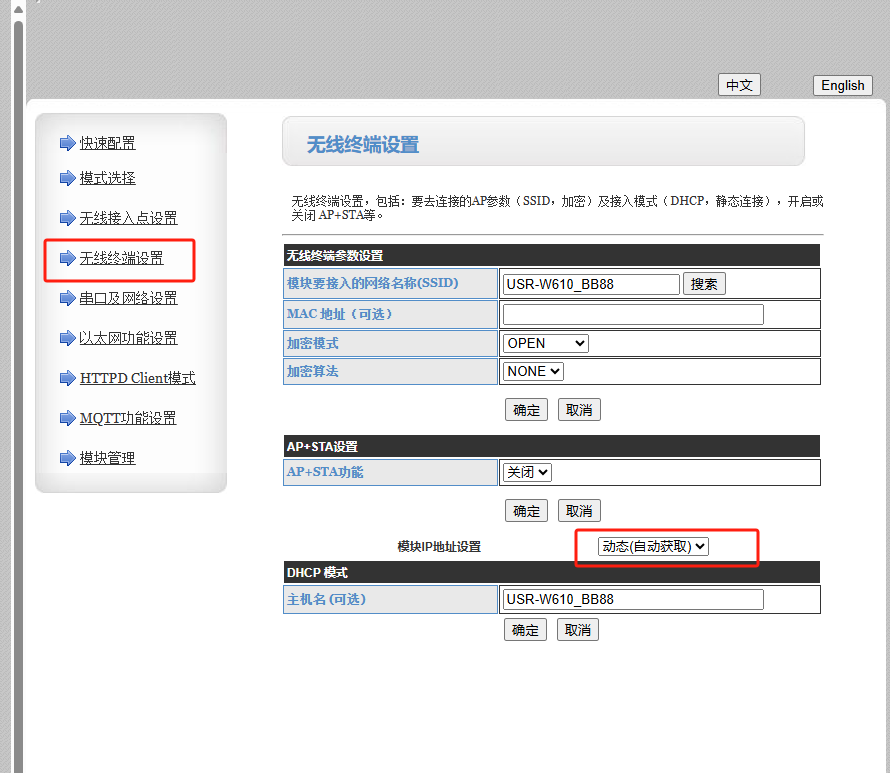Click the arrow icon beside 模块管理
This screenshot has height=773, width=890.
(x=68, y=458)
